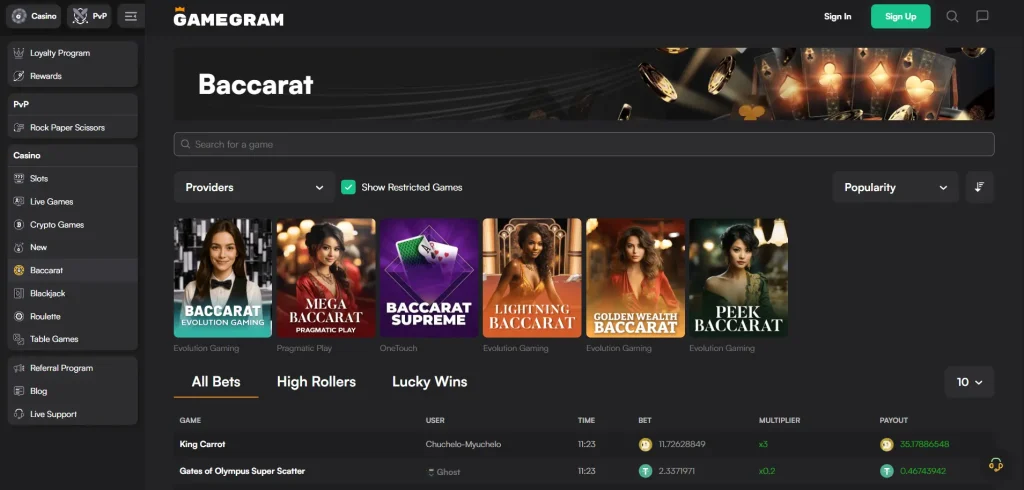This screenshot has width=1024, height=490.
Task: Uncheck the Show Restricted Games checkbox
Action: [348, 187]
